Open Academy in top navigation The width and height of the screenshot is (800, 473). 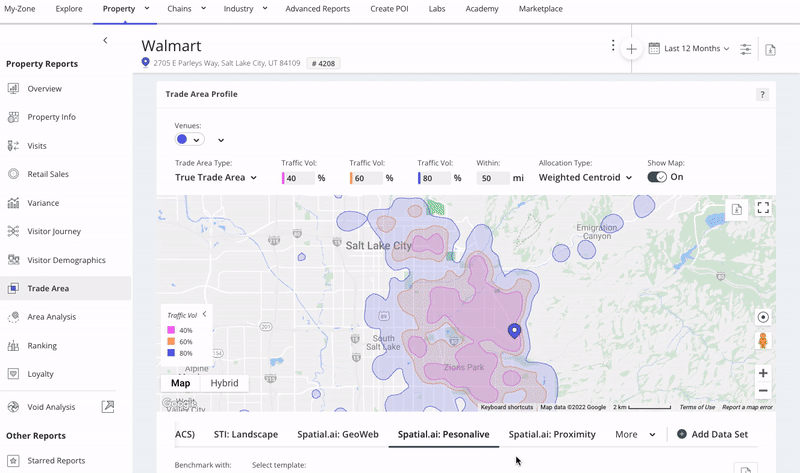click(482, 9)
